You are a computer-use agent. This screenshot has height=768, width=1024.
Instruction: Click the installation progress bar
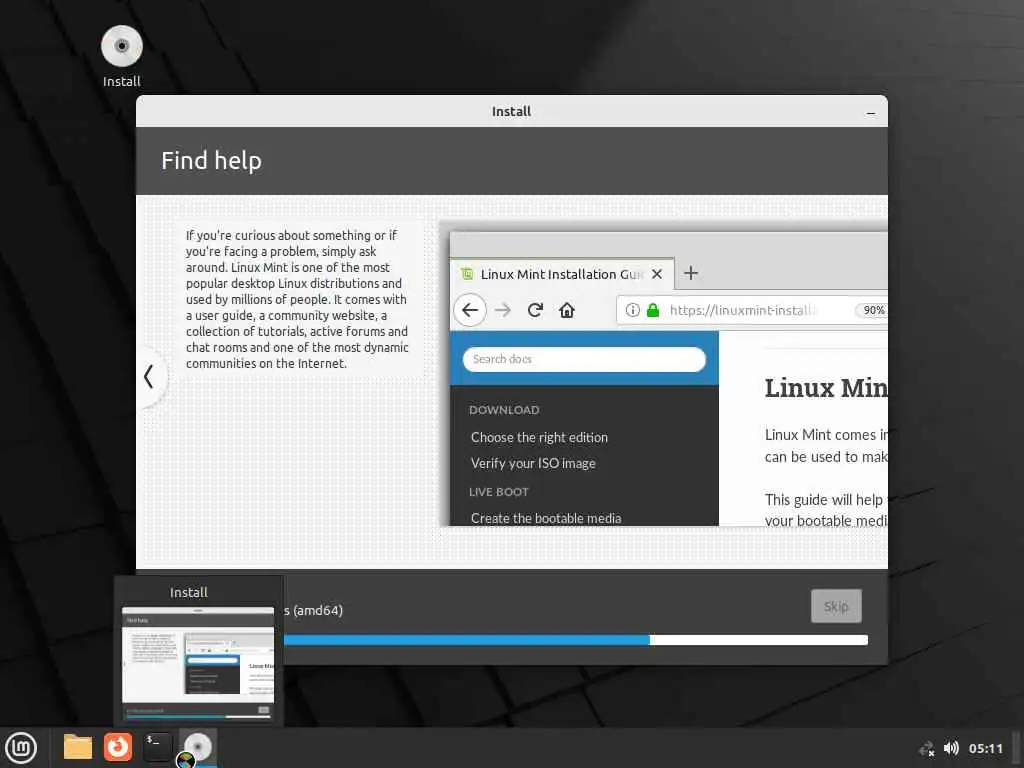[x=575, y=640]
